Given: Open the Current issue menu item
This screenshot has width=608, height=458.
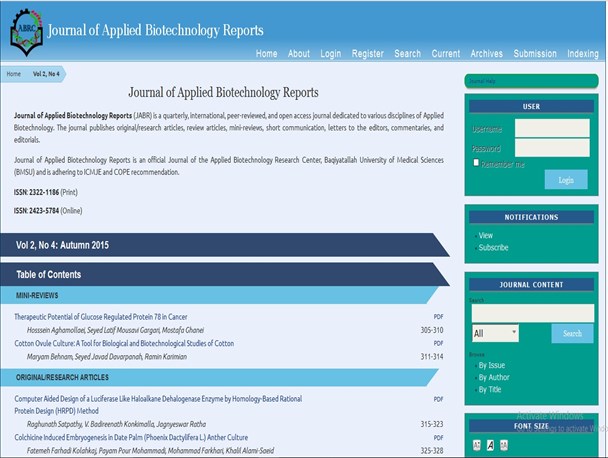Looking at the screenshot, I should tap(446, 54).
